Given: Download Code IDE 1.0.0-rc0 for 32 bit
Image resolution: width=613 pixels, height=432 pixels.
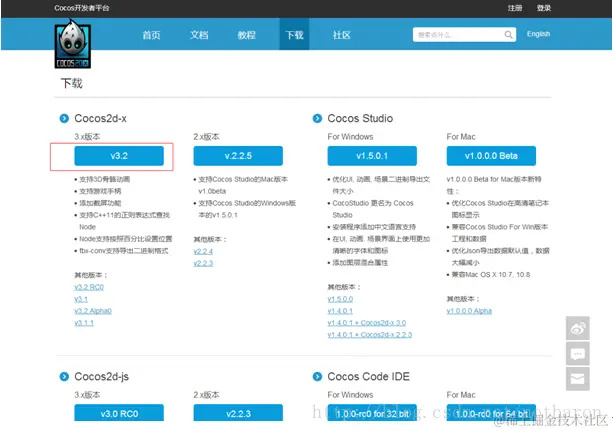Looking at the screenshot, I should click(x=372, y=413).
